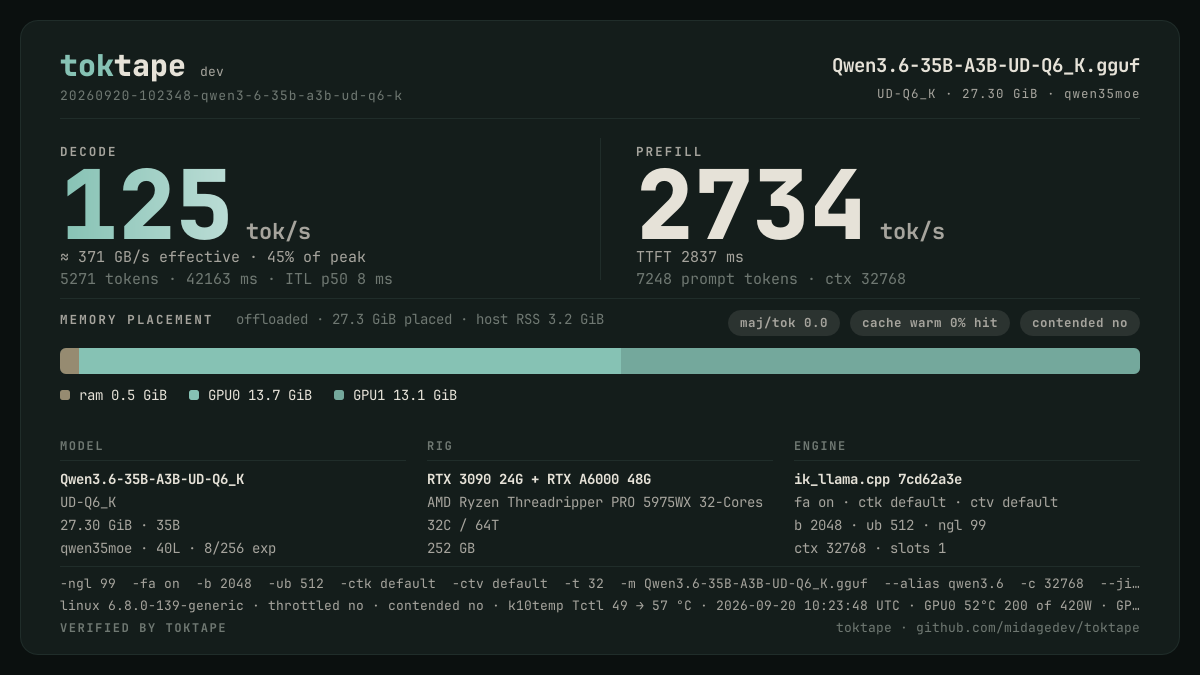
Task: Click the large 125 decode value
Action: click(147, 206)
